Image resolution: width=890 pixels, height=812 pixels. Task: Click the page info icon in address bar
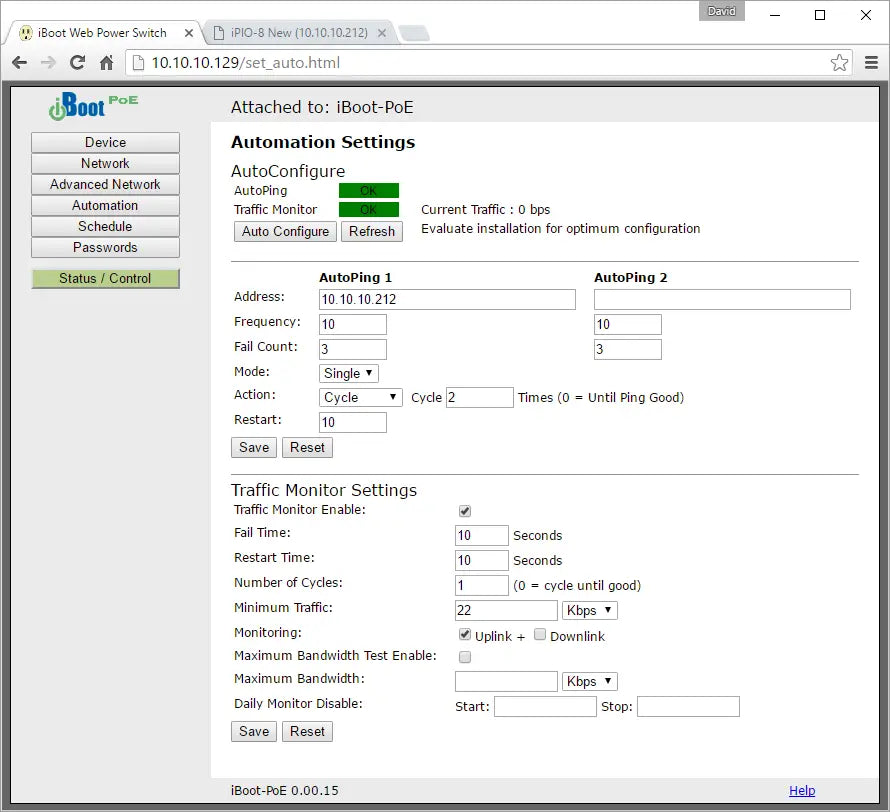click(x=138, y=62)
